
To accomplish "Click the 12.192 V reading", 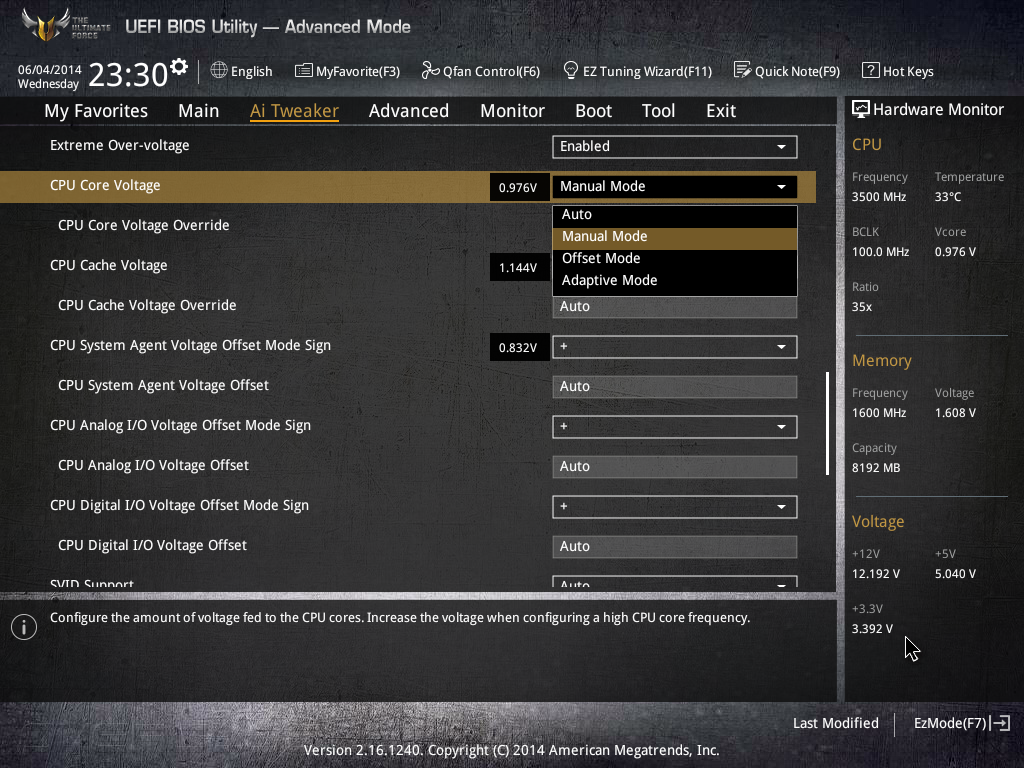I will [x=876, y=573].
